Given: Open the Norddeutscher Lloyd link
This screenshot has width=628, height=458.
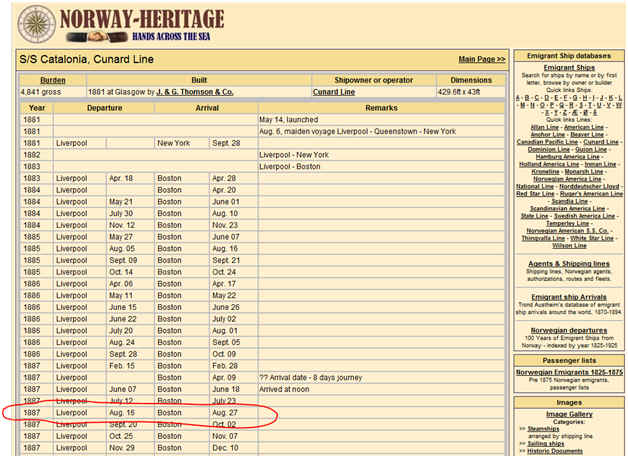Looking at the screenshot, I should pos(589,186).
